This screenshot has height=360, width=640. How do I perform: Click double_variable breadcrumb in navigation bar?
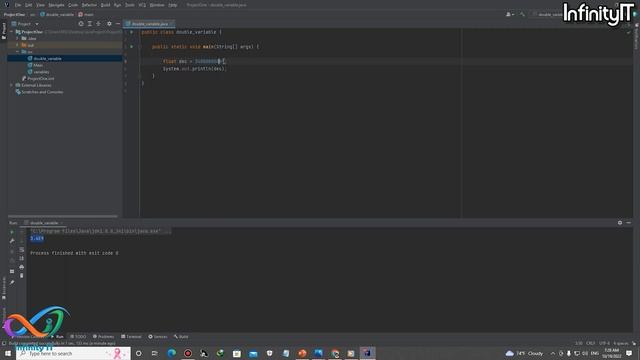click(57, 14)
